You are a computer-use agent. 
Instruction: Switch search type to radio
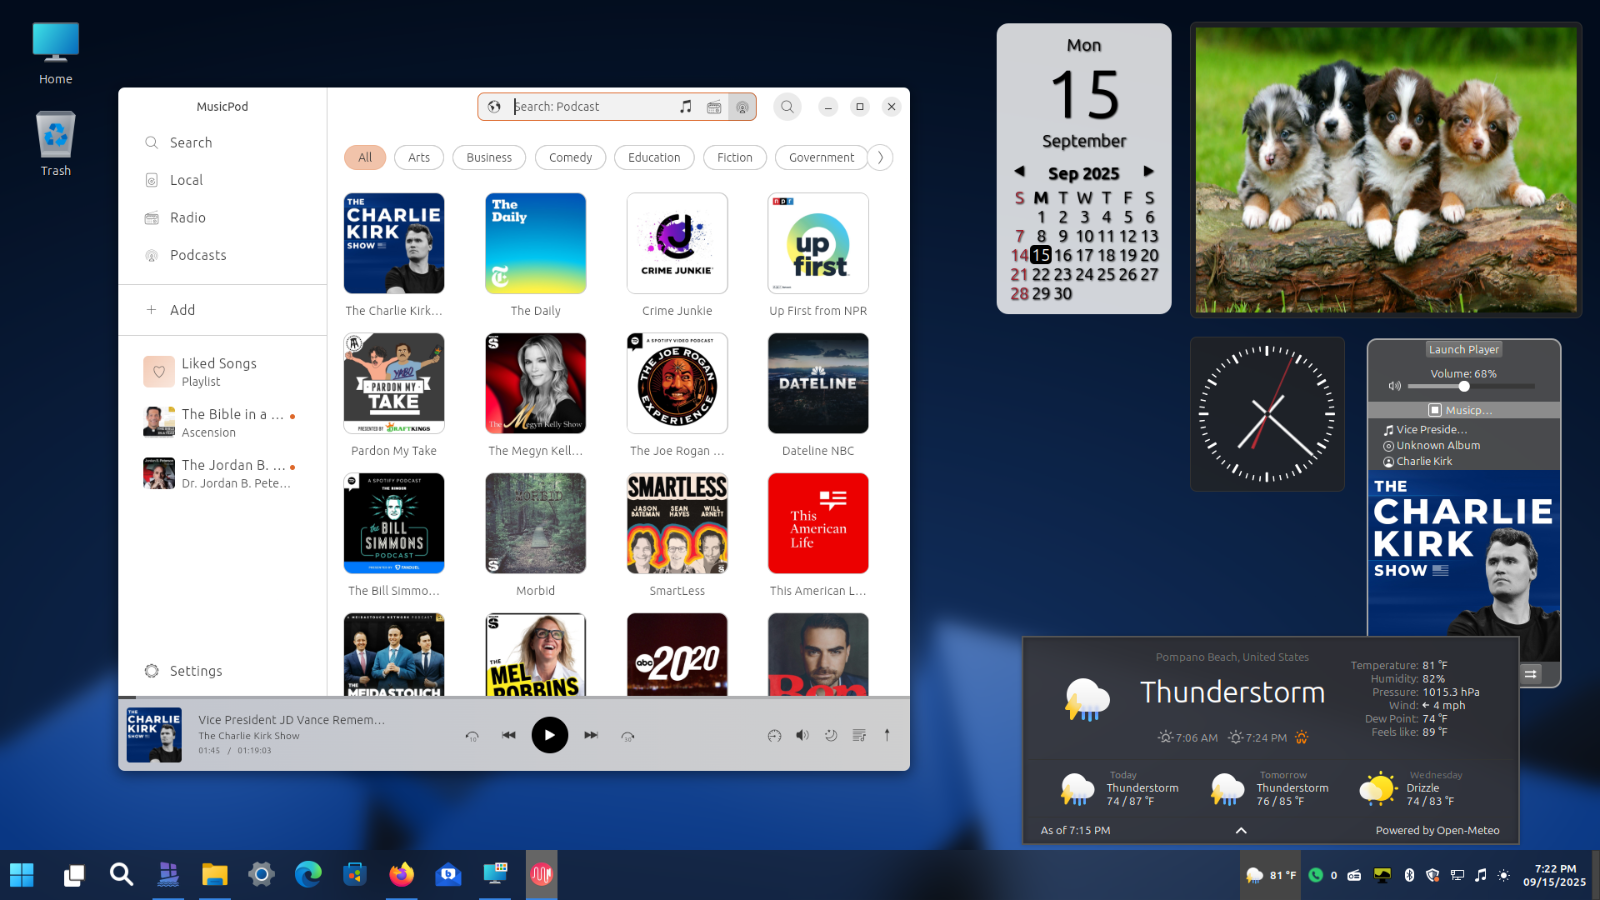(x=714, y=107)
